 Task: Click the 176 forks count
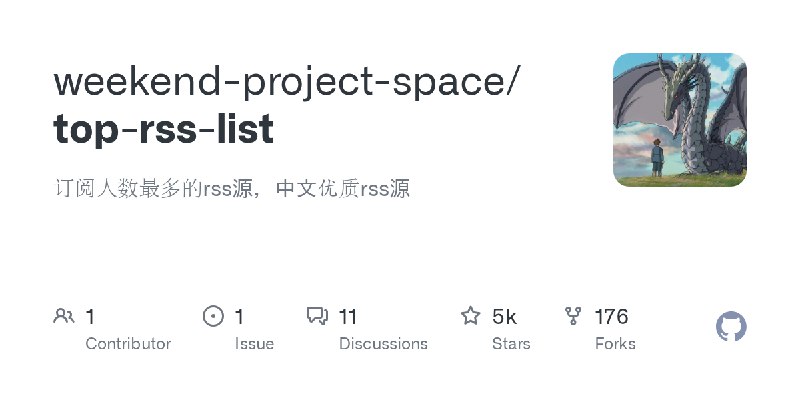[x=611, y=317]
